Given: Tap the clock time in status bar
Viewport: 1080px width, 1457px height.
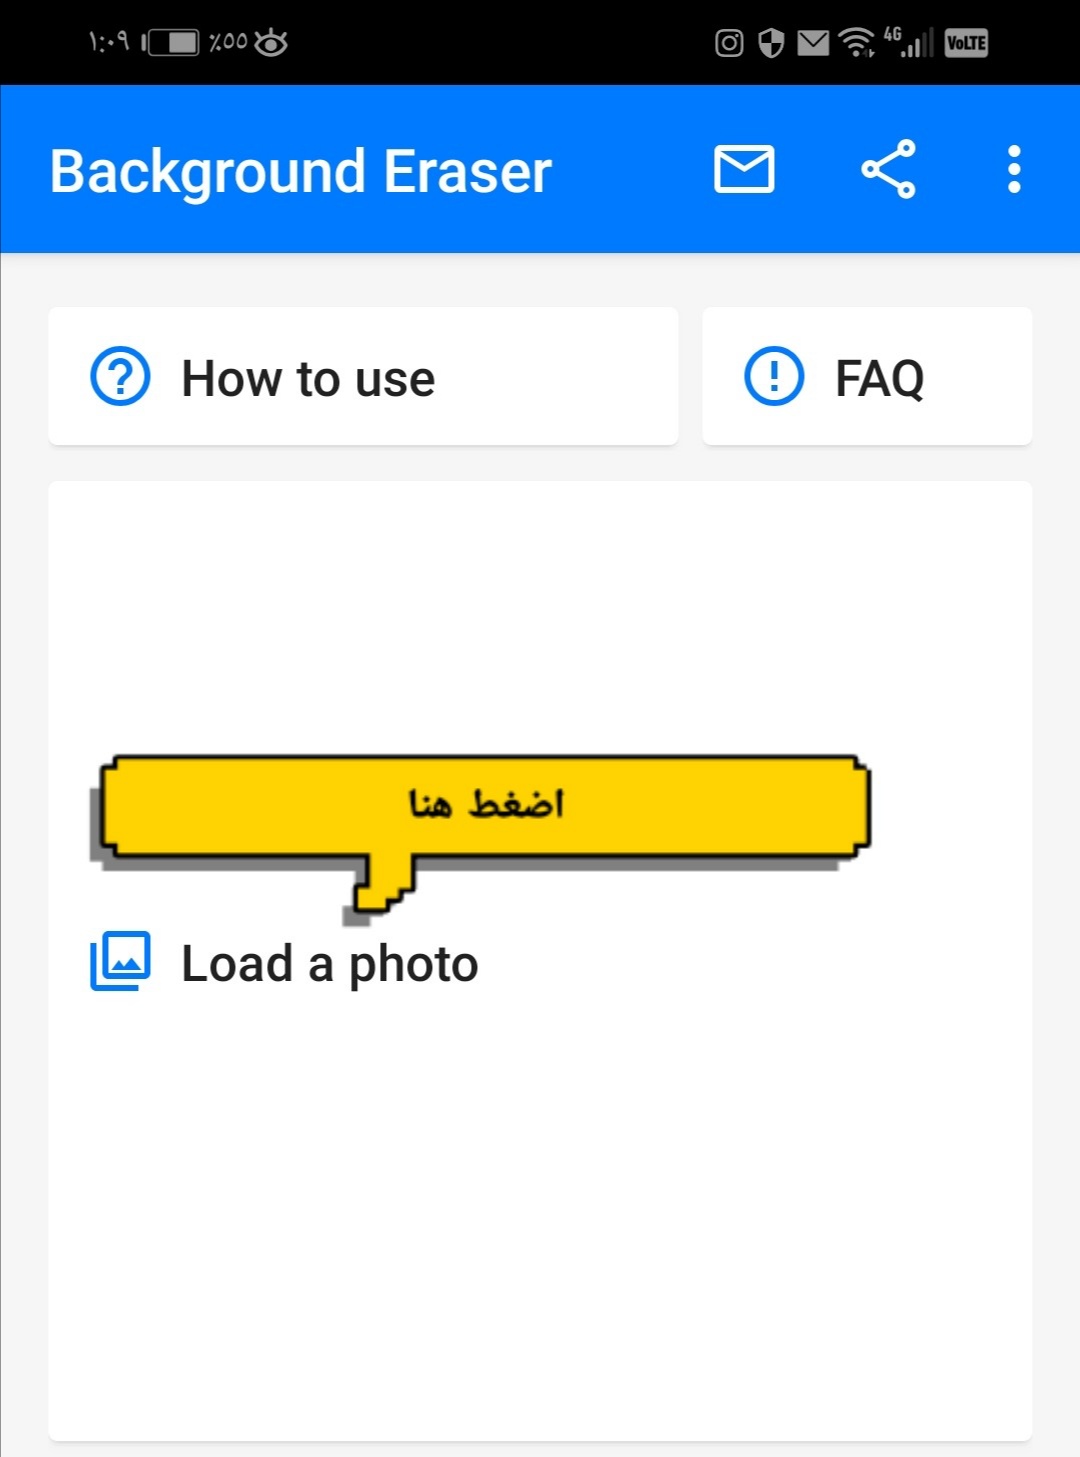Looking at the screenshot, I should [109, 41].
